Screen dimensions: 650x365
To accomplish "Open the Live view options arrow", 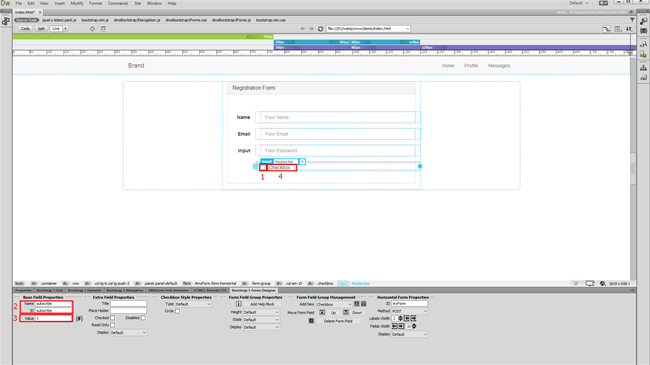I will 65,29.
